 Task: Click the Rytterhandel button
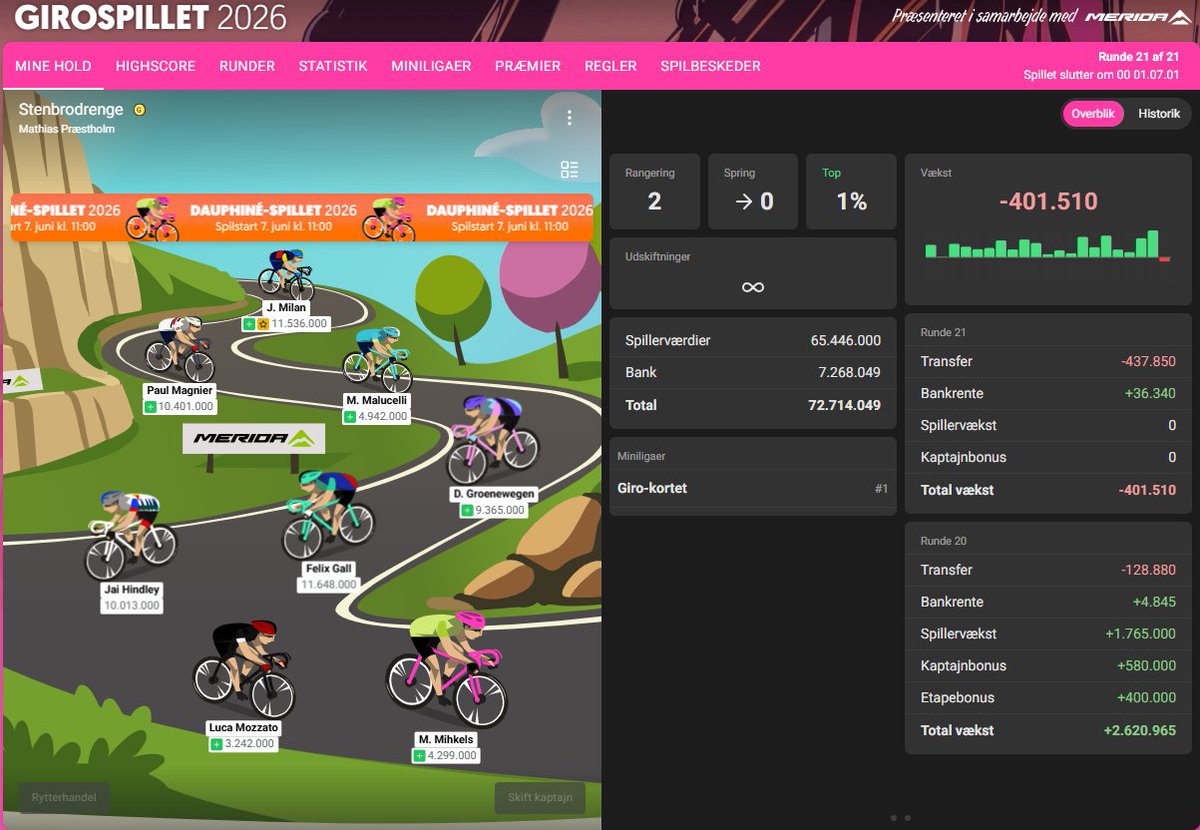pos(64,798)
